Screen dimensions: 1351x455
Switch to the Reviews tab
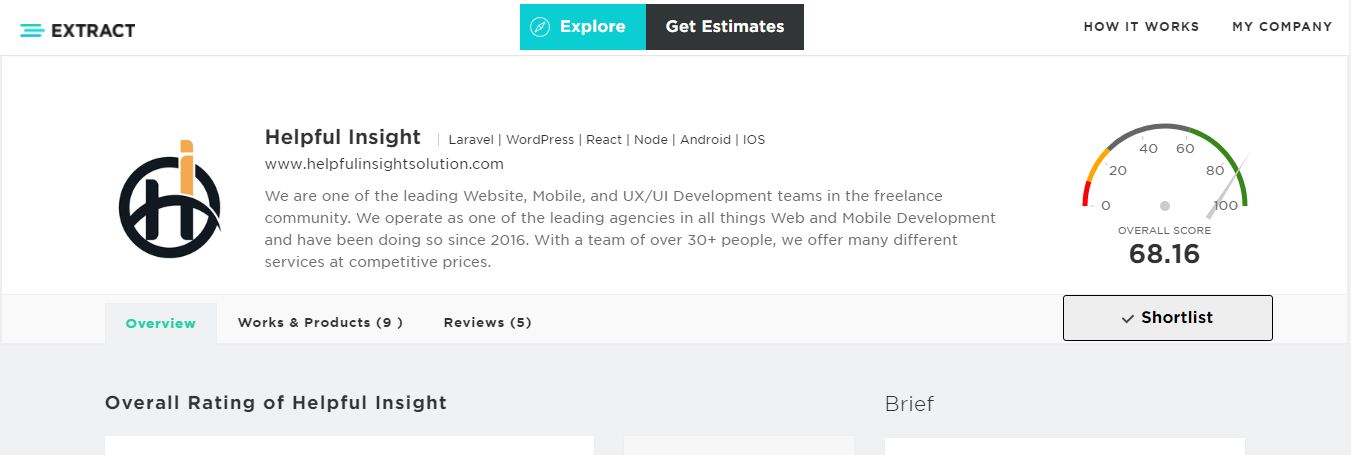coord(487,322)
